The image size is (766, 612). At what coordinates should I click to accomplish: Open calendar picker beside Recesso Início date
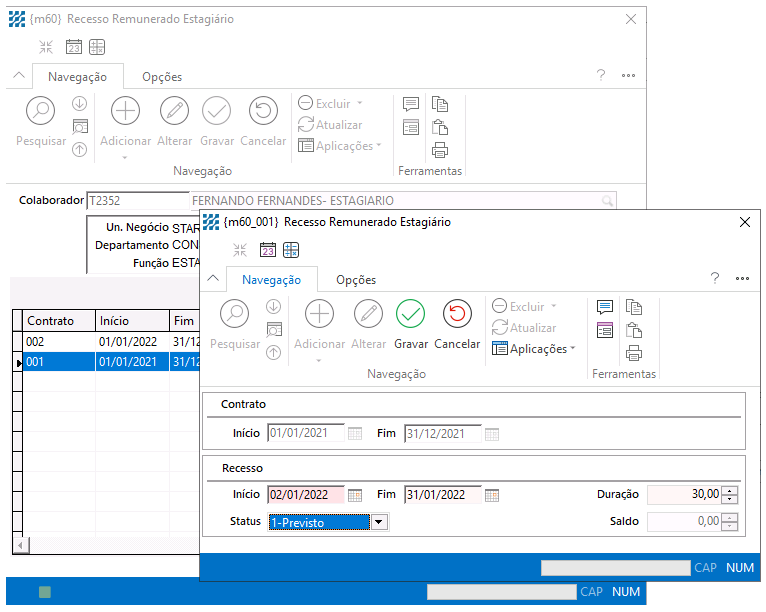coord(355,495)
